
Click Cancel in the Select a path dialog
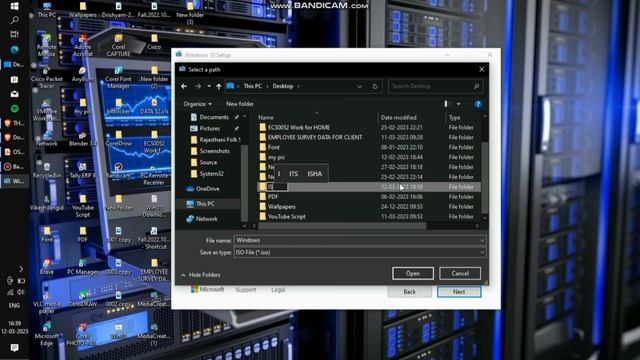[460, 273]
